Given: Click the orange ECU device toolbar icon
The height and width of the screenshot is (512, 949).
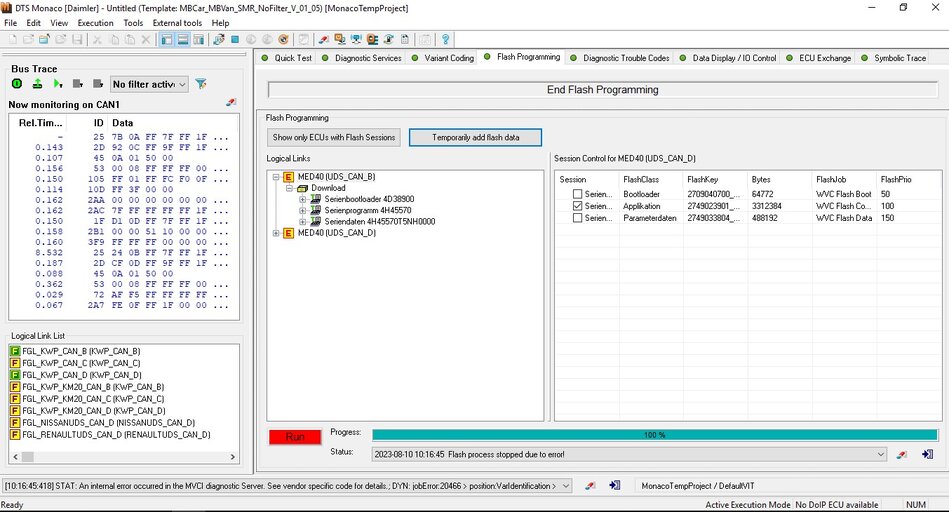Looking at the screenshot, I should click(372, 39).
